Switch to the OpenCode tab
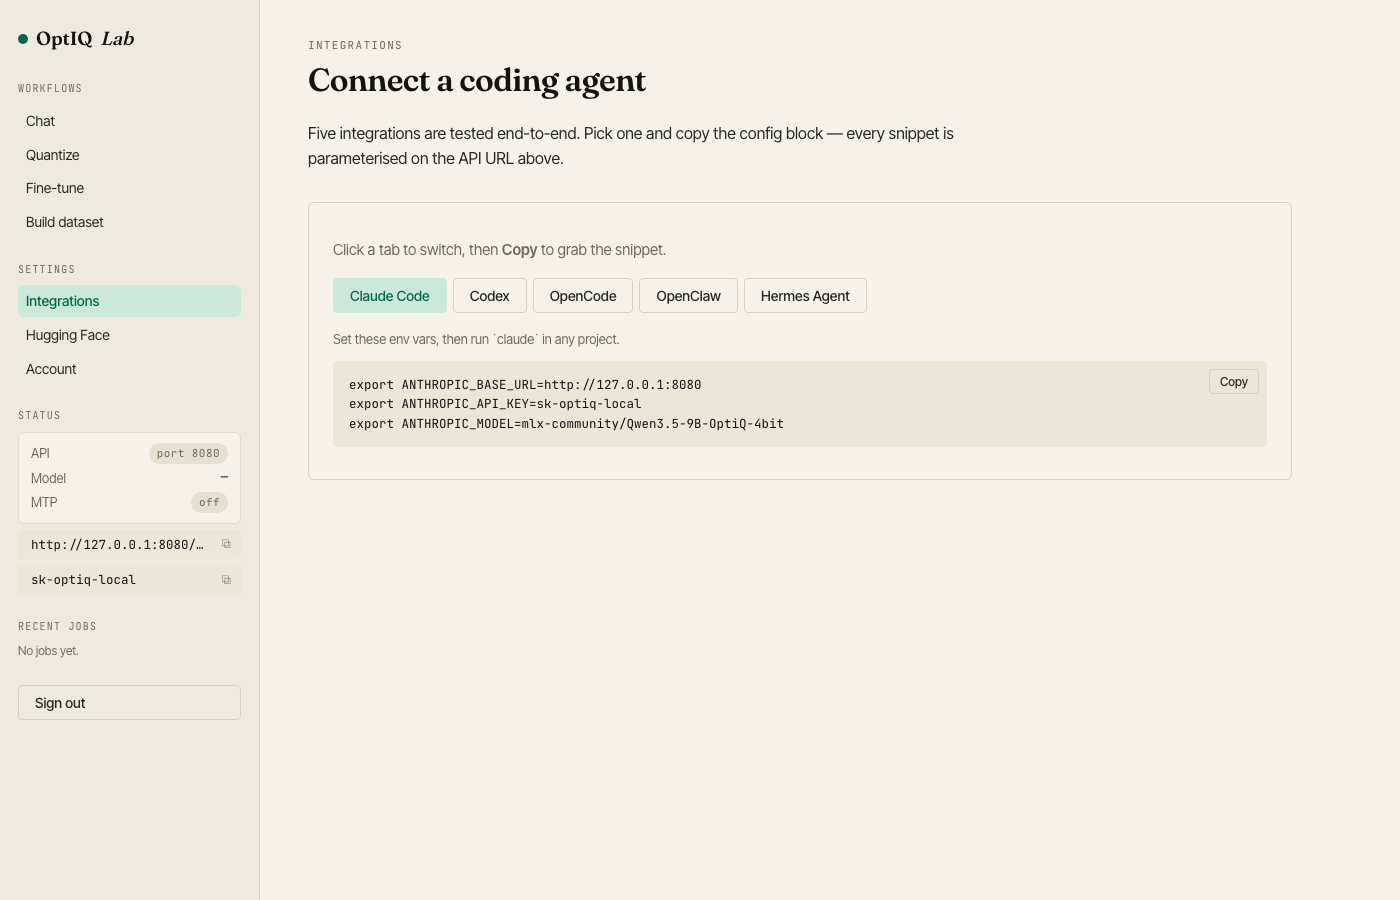Viewport: 1400px width, 900px height. coord(583,296)
